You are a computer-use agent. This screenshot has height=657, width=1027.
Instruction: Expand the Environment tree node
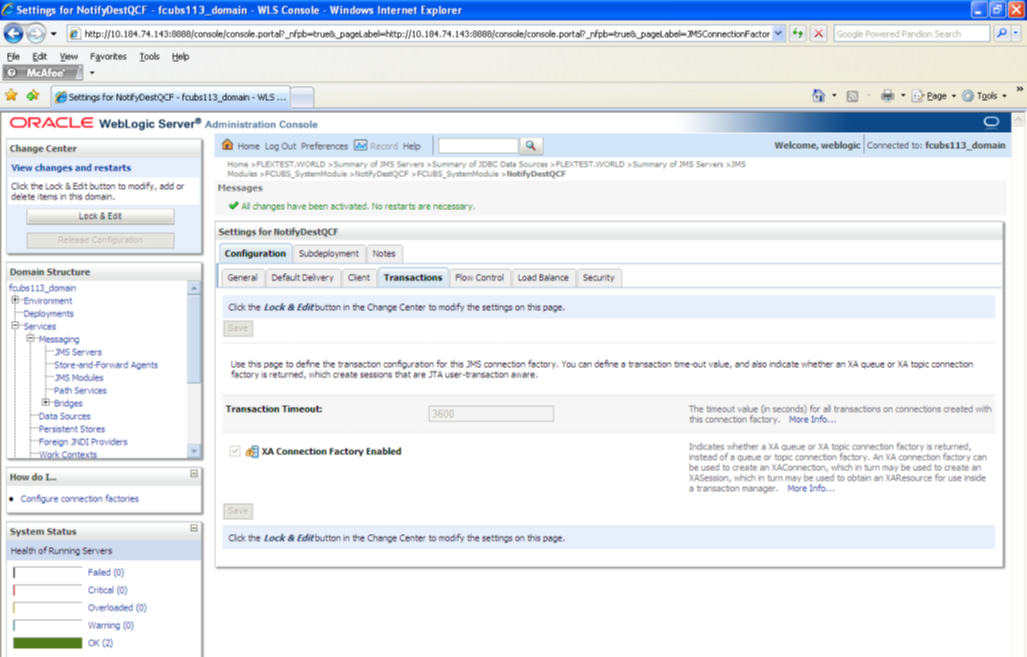click(15, 300)
